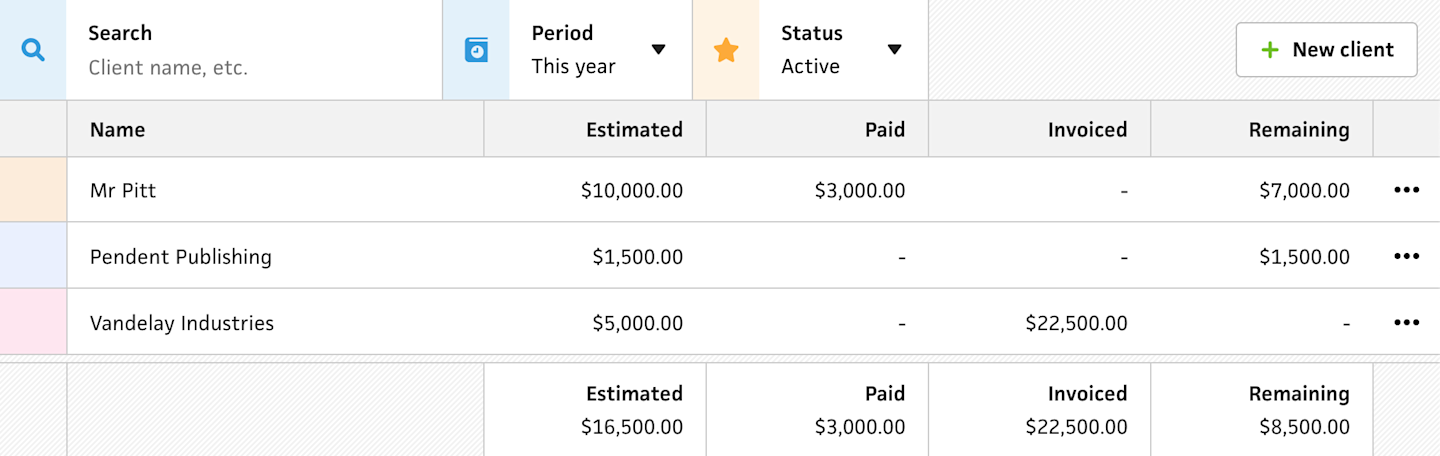This screenshot has height=456, width=1440.
Task: Click the orange star Status icon
Action: [726, 50]
